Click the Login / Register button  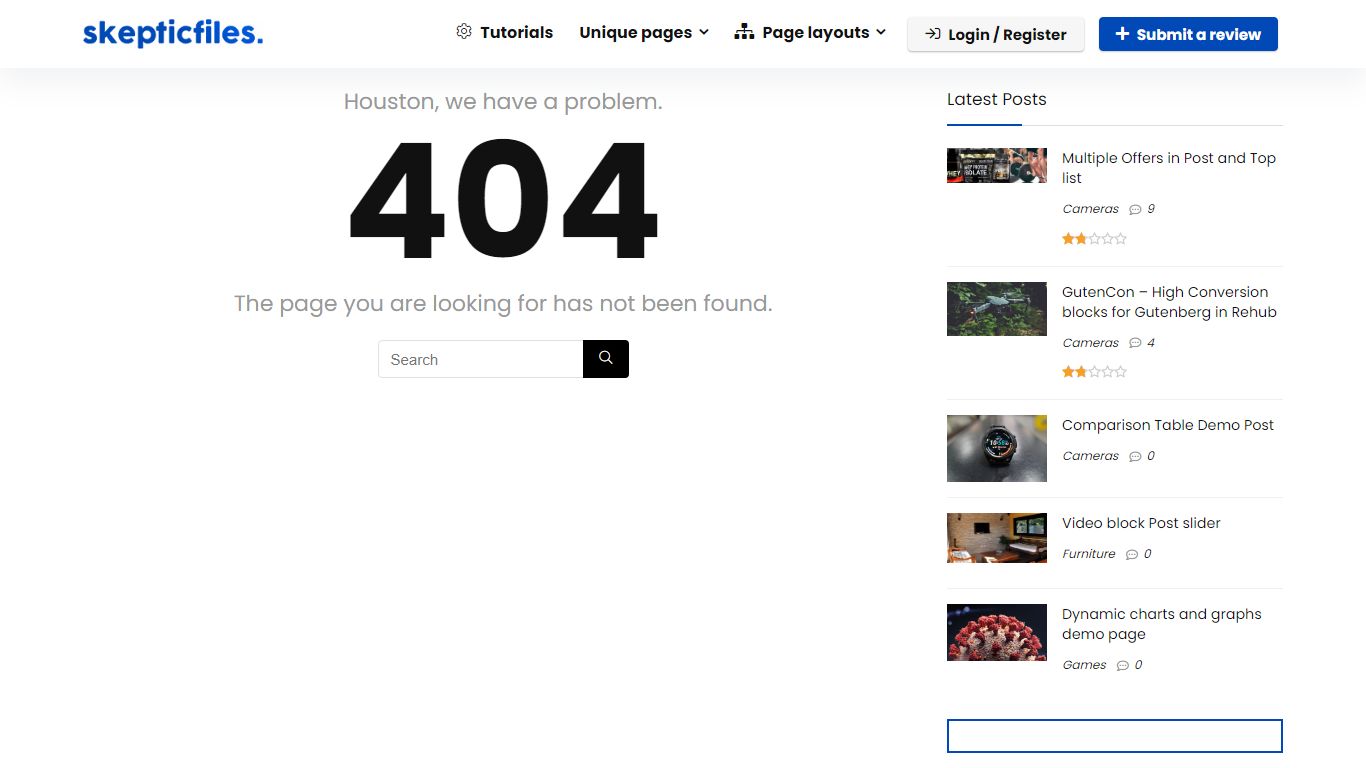coord(996,34)
